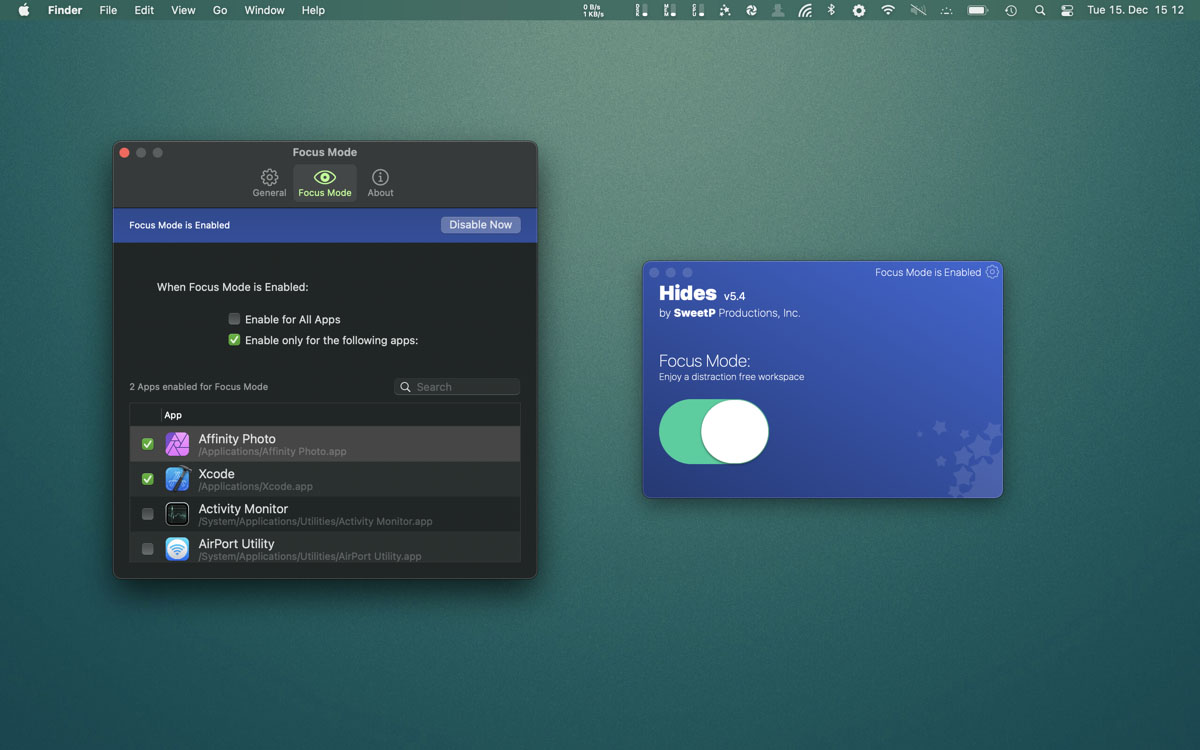
Task: Click the network speed menu bar indicator
Action: [594, 10]
